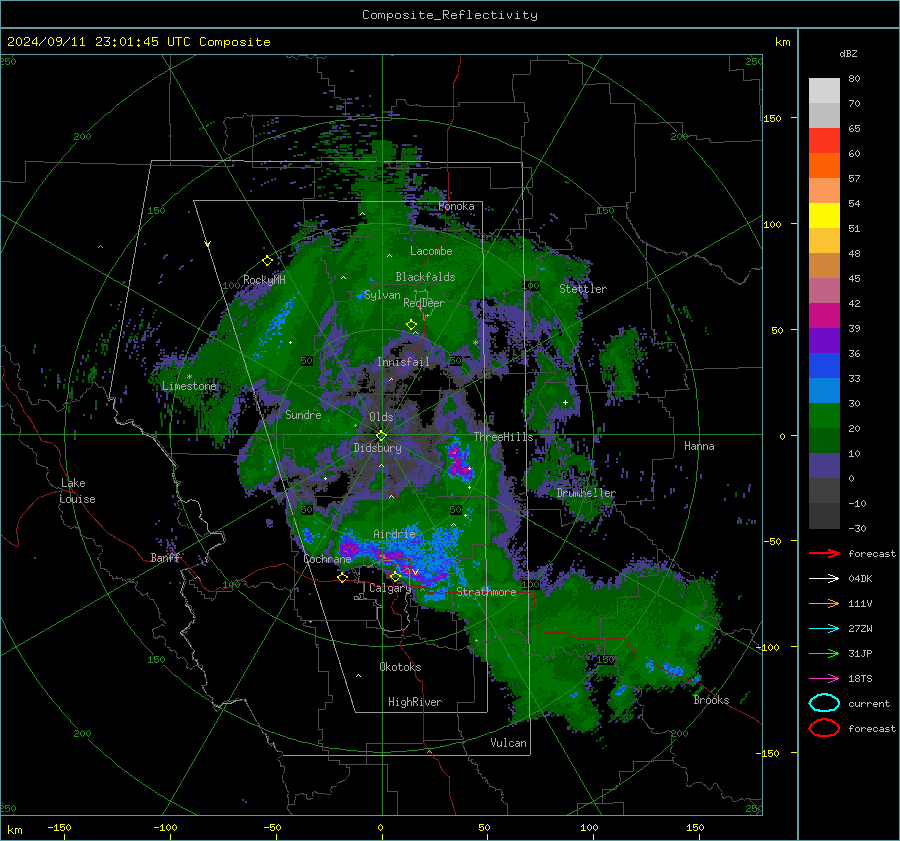Click the 80 dBZ light grey swatch
Screen dimensions: 900x841
(824, 90)
